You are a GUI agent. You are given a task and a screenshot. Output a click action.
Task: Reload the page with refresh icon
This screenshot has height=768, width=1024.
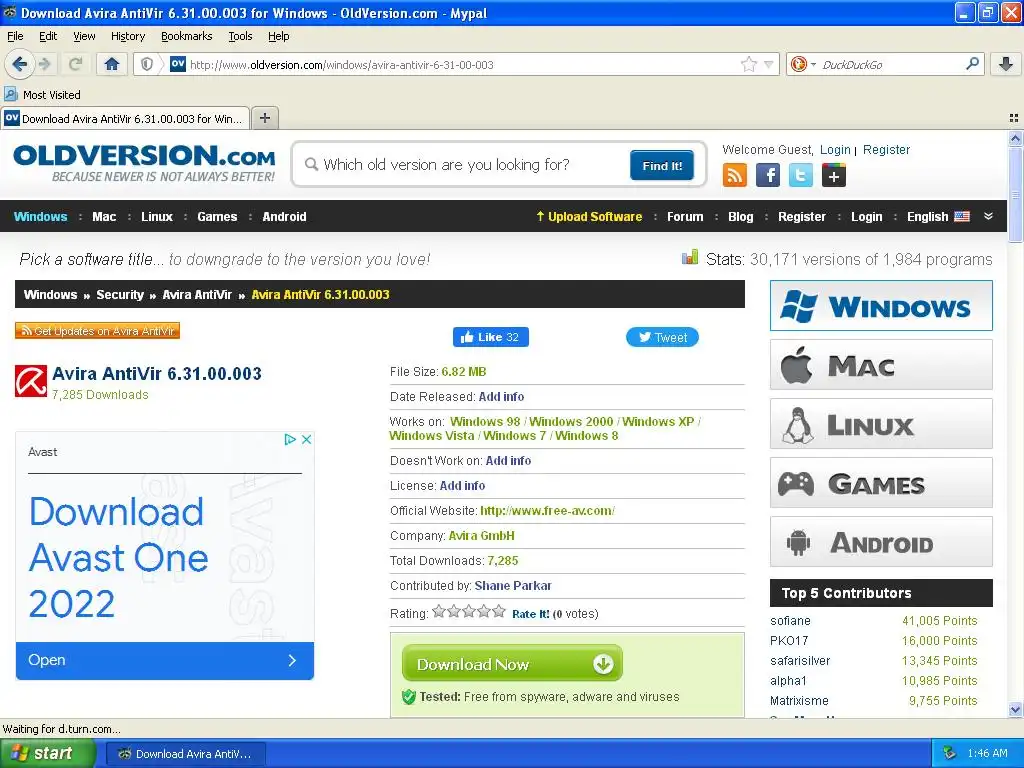point(75,64)
